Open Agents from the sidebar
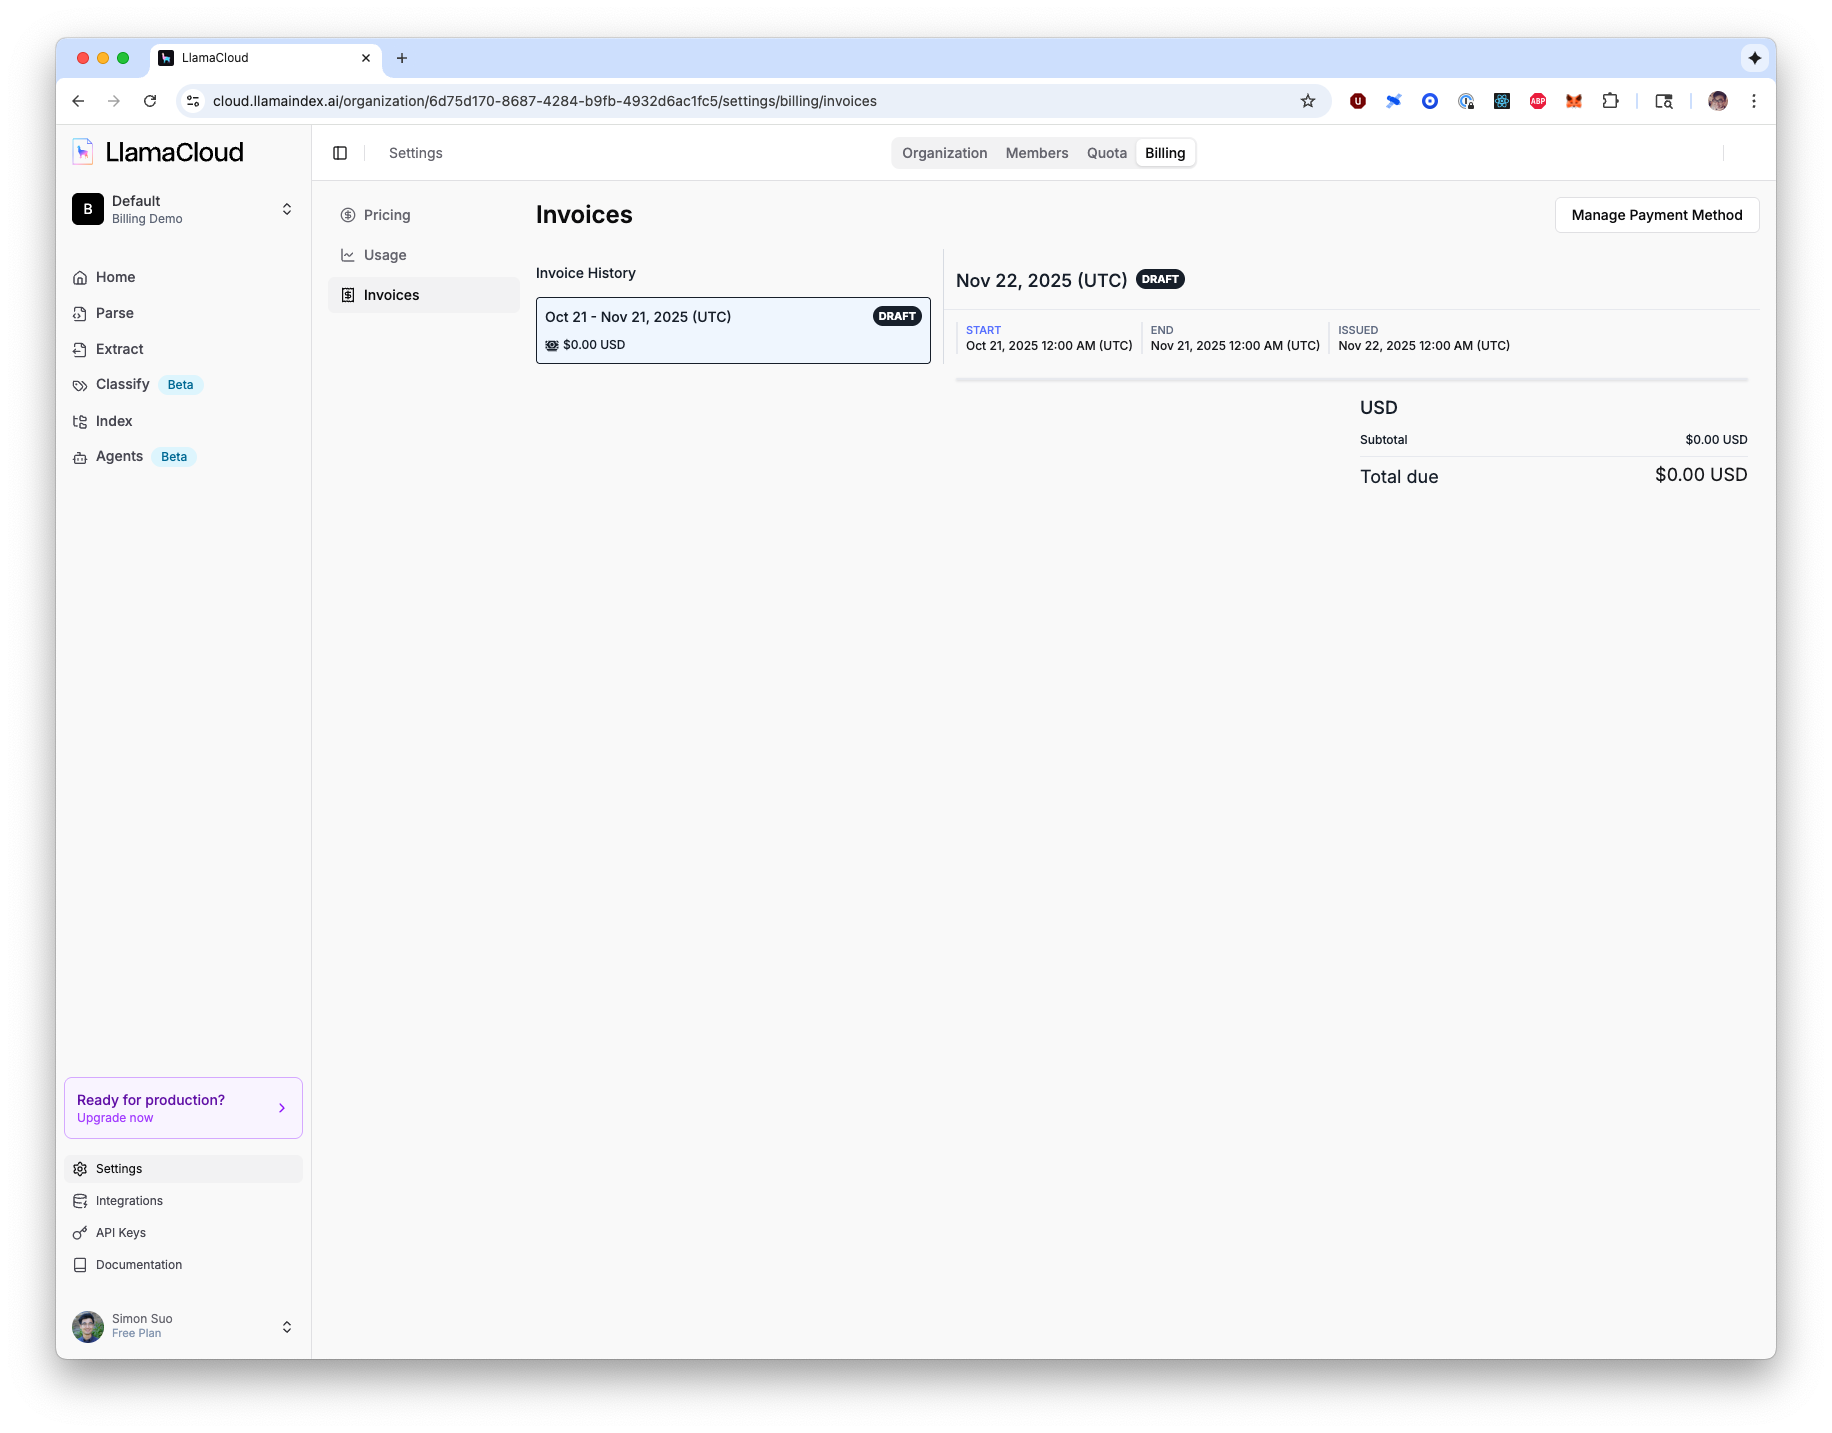This screenshot has width=1832, height=1433. tap(119, 457)
